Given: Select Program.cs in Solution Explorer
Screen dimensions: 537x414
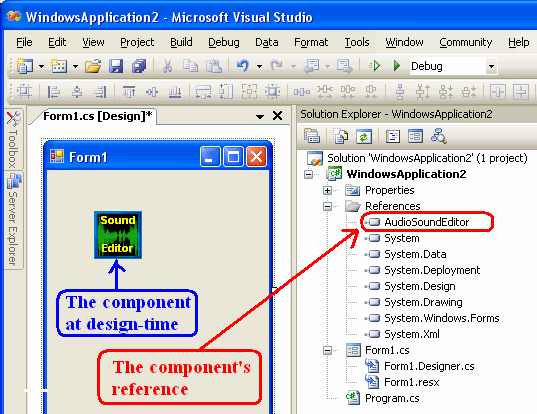Looking at the screenshot, I should pos(392,398).
